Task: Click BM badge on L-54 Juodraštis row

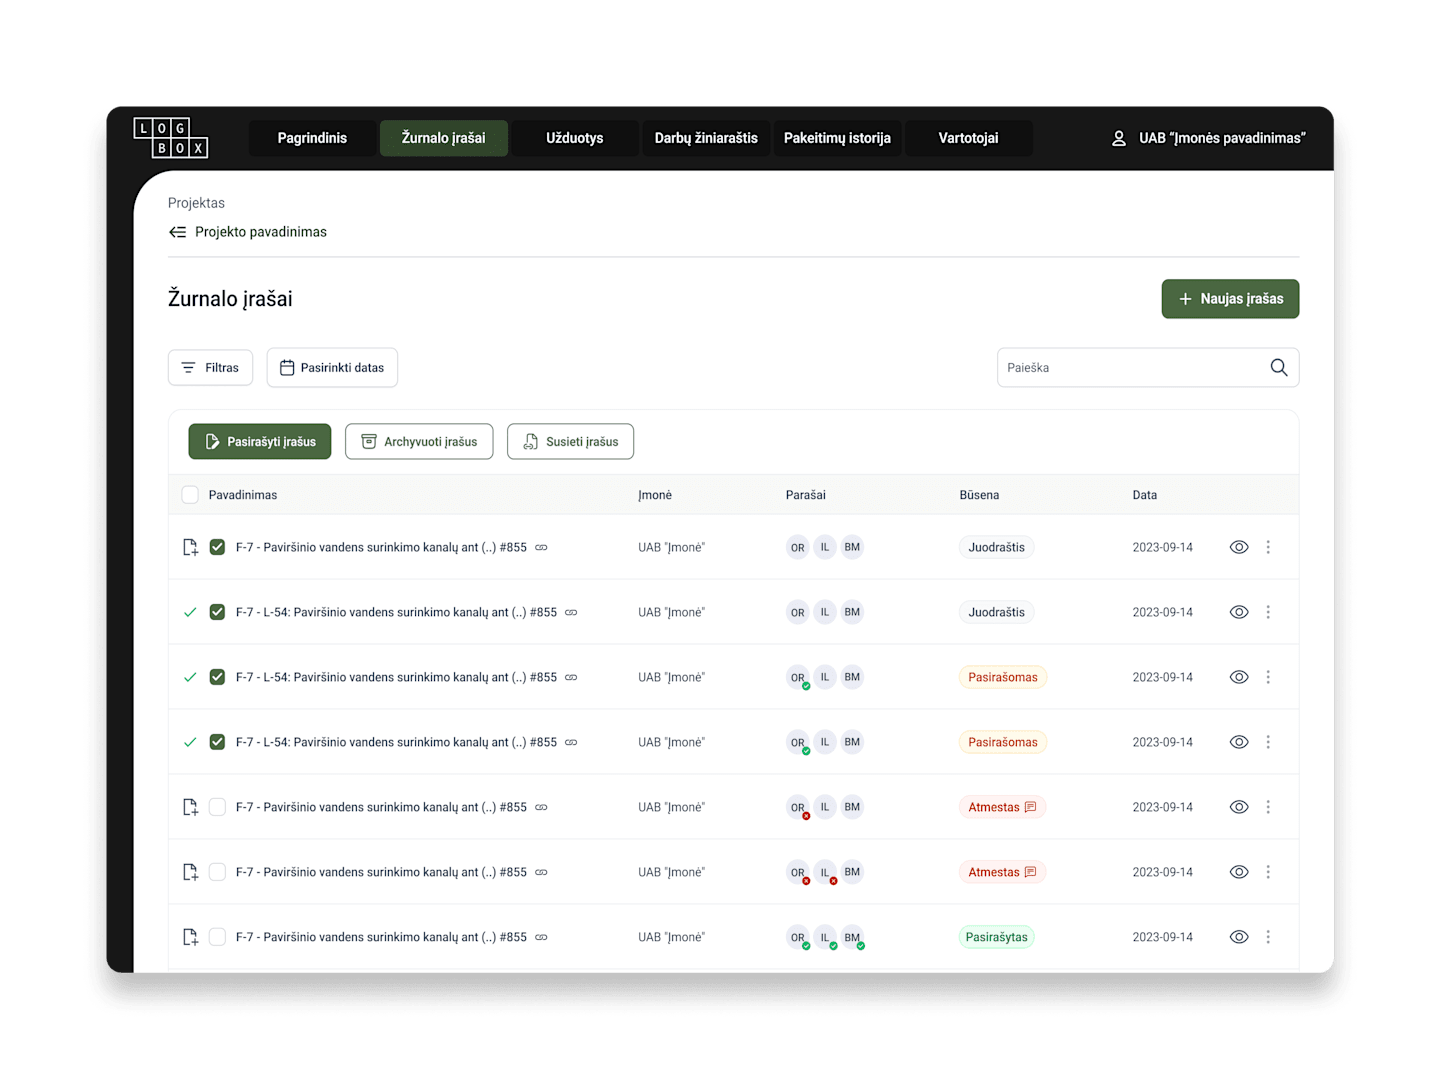Action: pyautogui.click(x=852, y=612)
